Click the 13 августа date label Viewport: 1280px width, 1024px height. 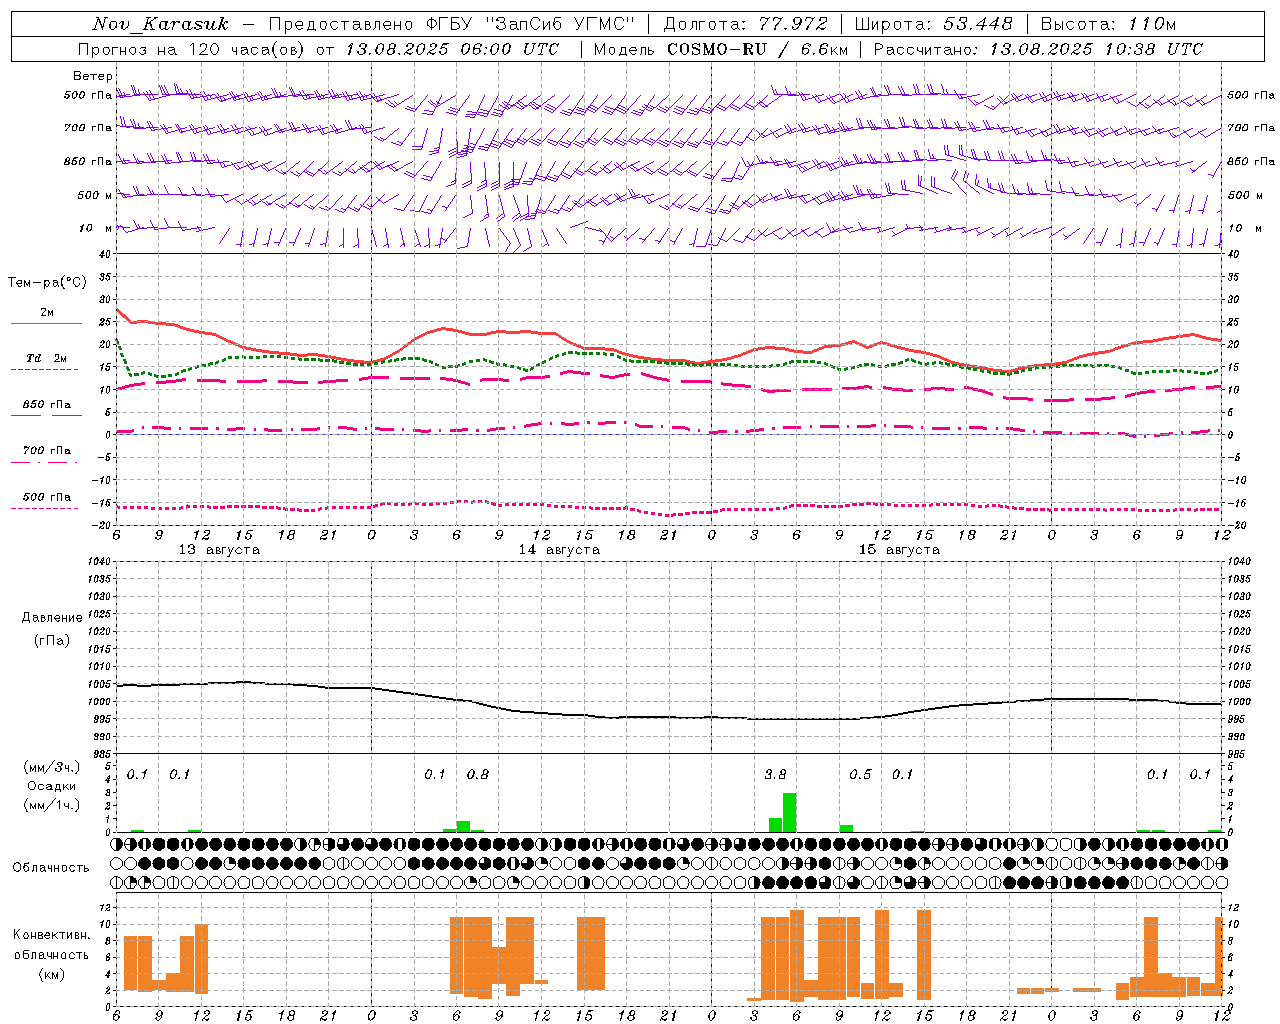point(219,550)
